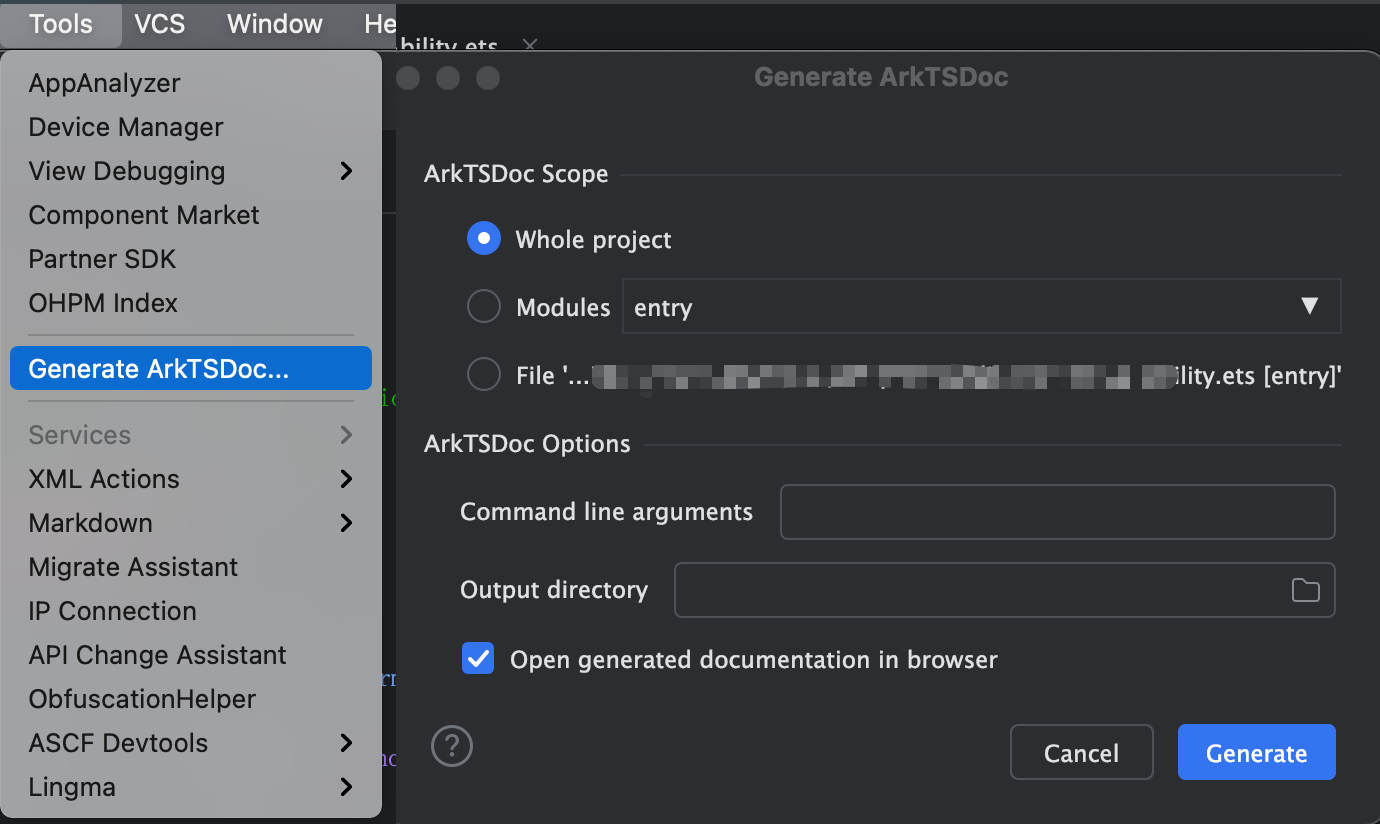
Task: Choose IP Connection menu entry
Action: (x=191, y=611)
